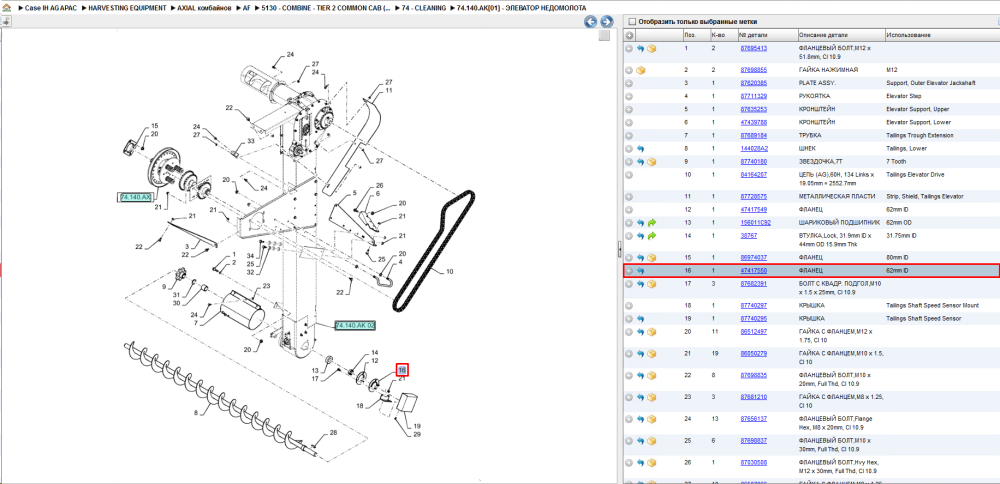Open AXIAL комбайнов breadcrumb
Image resolution: width=1000 pixels, height=484 pixels.
pos(204,8)
